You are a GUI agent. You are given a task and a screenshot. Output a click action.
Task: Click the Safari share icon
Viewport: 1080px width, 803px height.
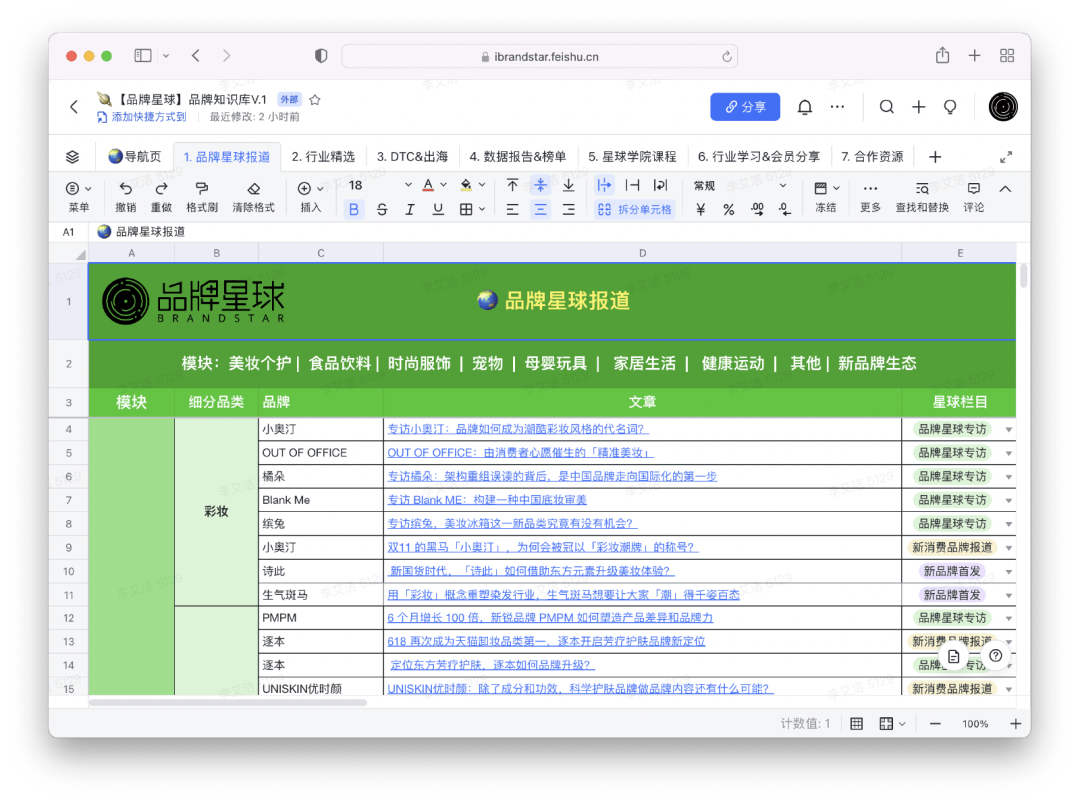942,55
